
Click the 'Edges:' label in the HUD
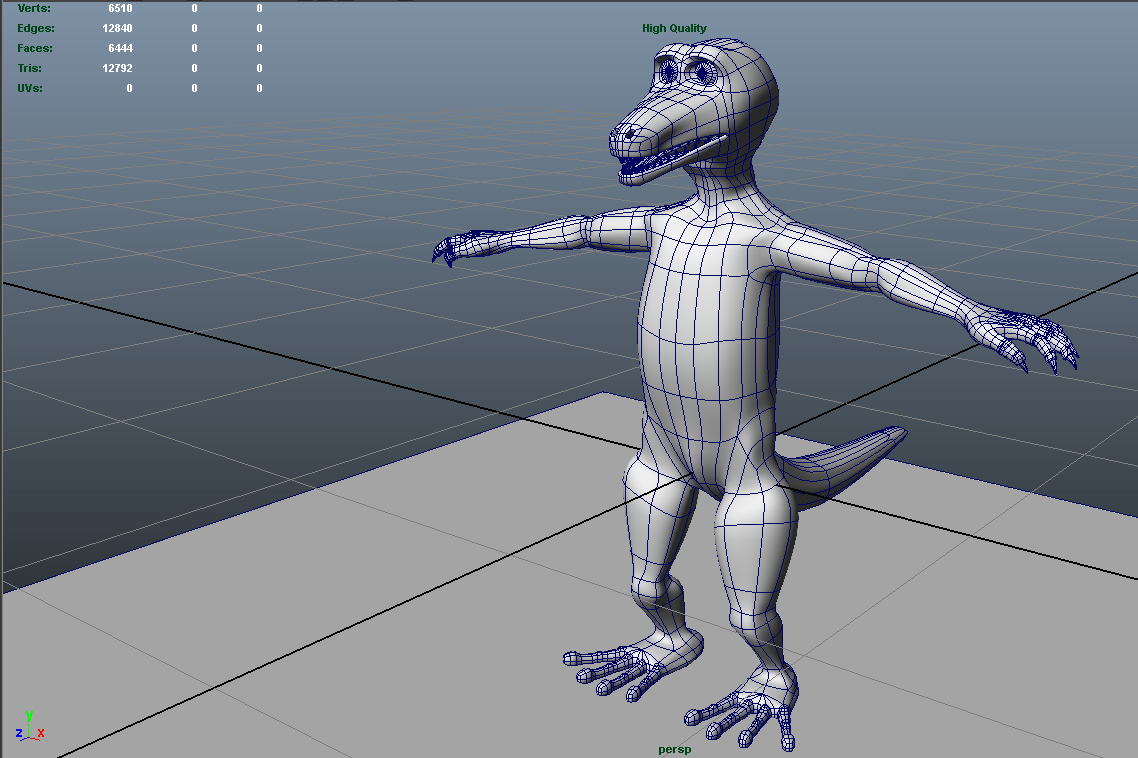(x=36, y=28)
